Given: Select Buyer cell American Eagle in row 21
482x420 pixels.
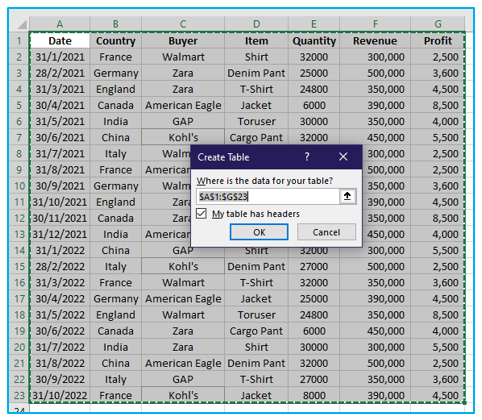Looking at the screenshot, I should tap(183, 363).
